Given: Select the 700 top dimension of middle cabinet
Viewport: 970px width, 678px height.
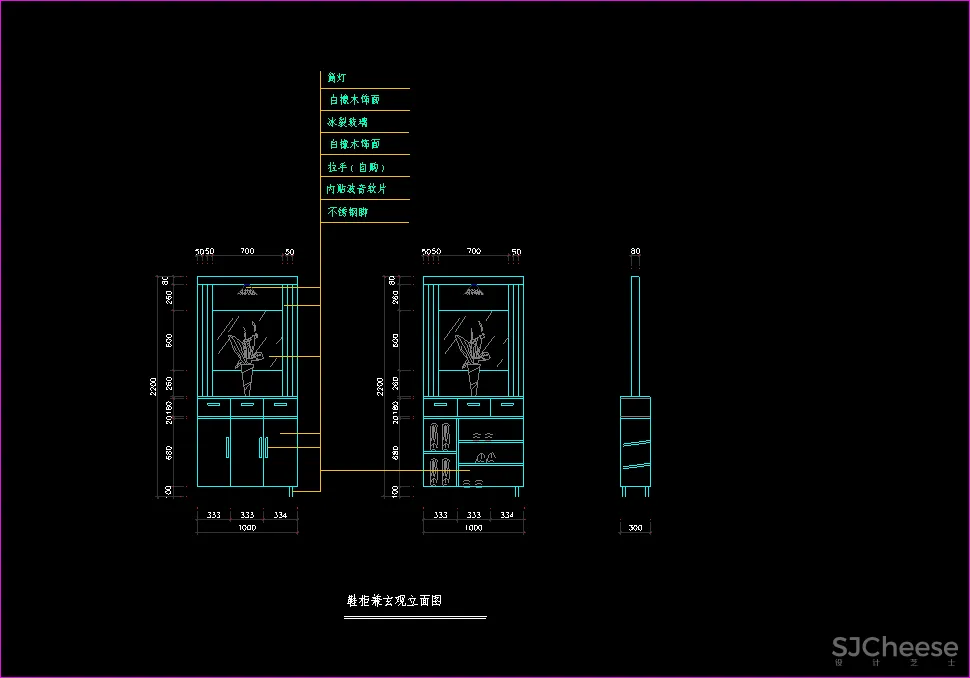Looking at the screenshot, I should pyautogui.click(x=474, y=252).
